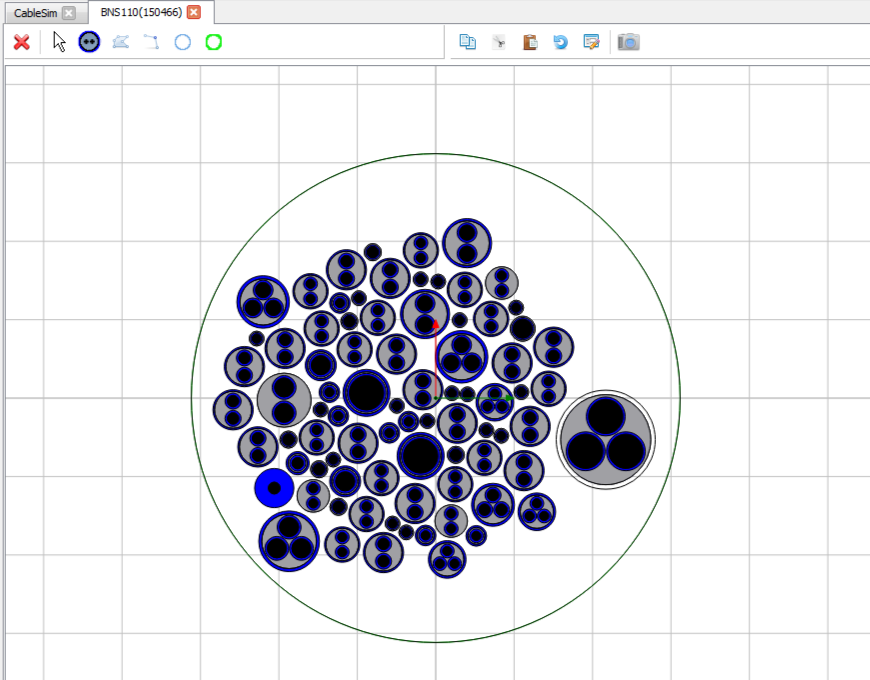Click the clipboard paste icon
Image resolution: width=870 pixels, height=680 pixels.
530,42
